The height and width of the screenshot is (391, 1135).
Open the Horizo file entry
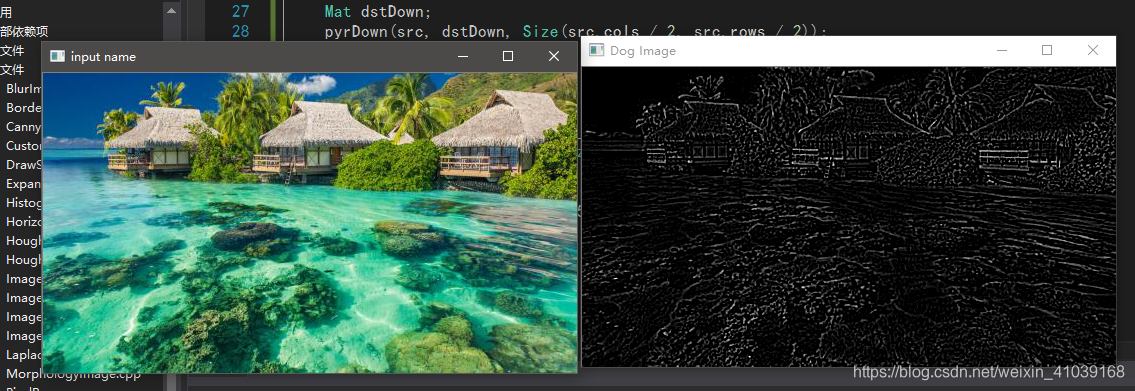[x=24, y=222]
